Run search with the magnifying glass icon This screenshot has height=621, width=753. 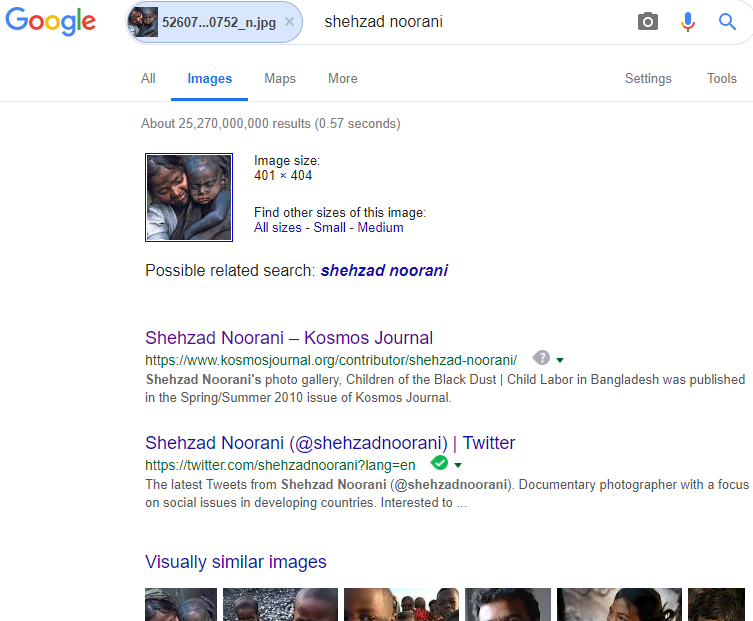click(727, 22)
